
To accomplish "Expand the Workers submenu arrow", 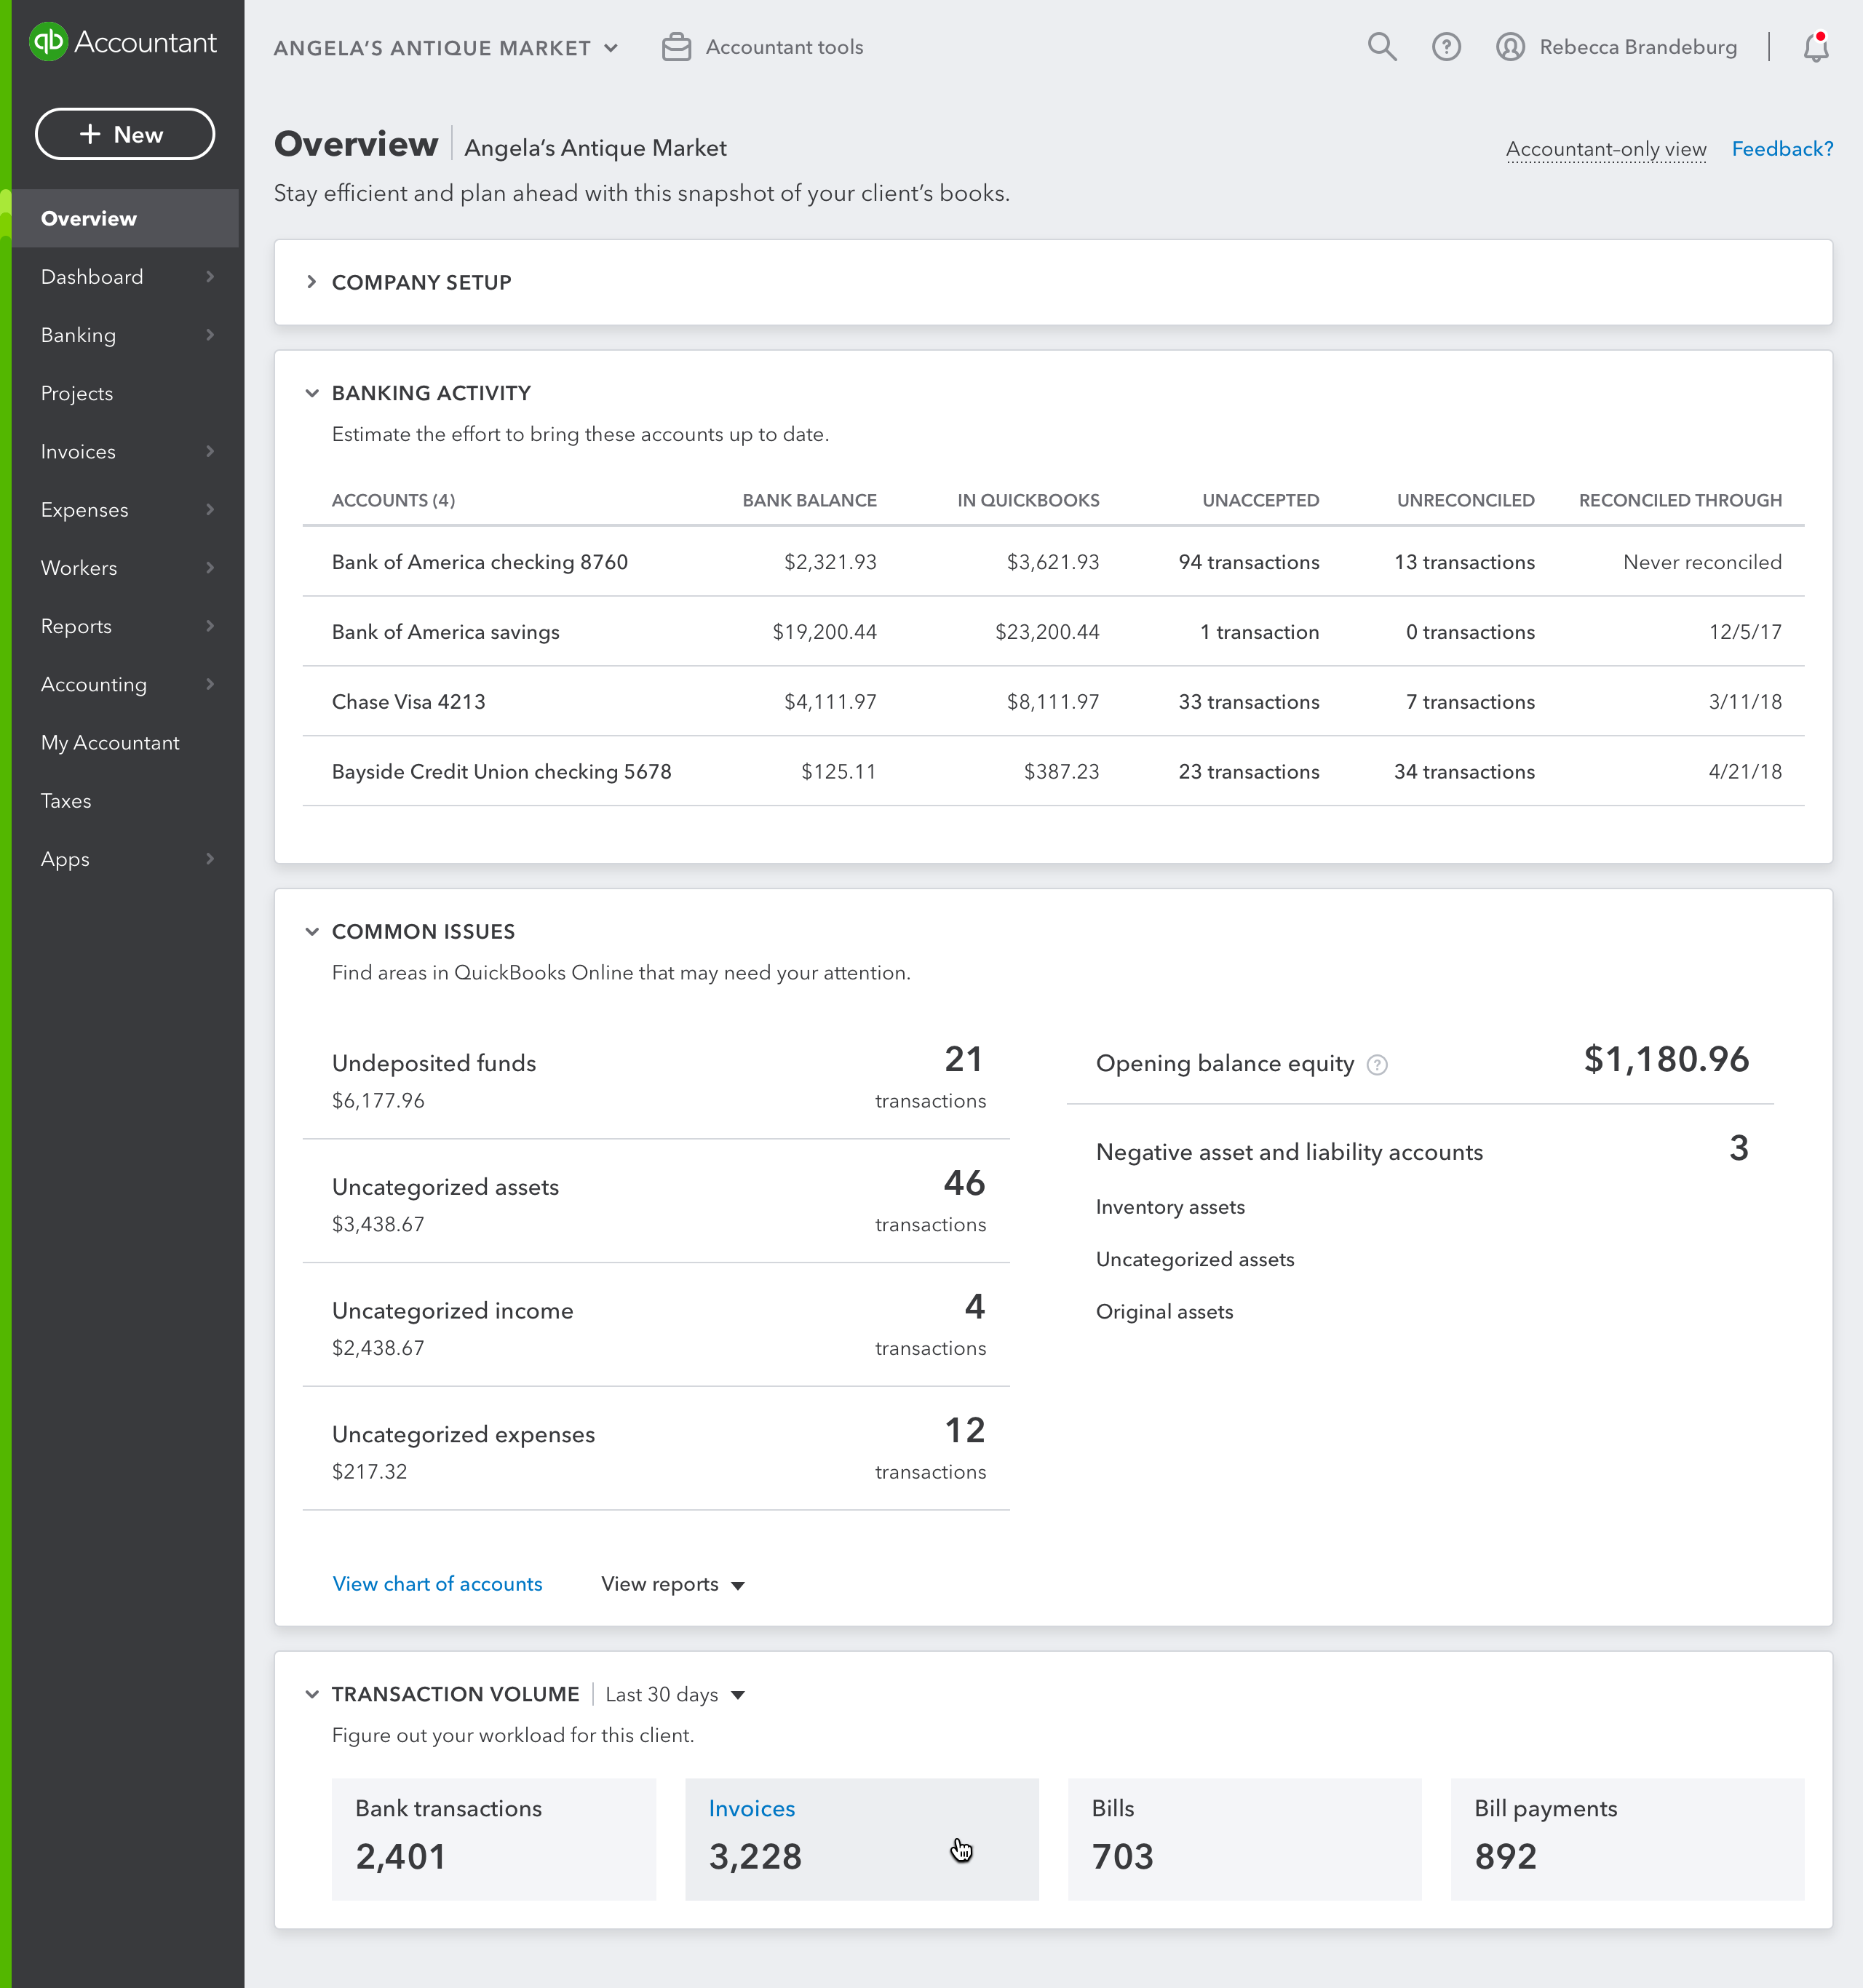I will point(210,567).
